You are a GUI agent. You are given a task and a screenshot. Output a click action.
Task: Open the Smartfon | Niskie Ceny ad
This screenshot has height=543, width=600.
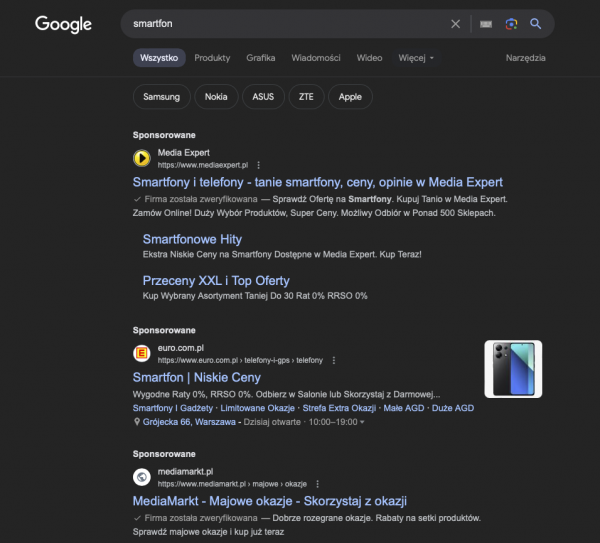click(197, 377)
